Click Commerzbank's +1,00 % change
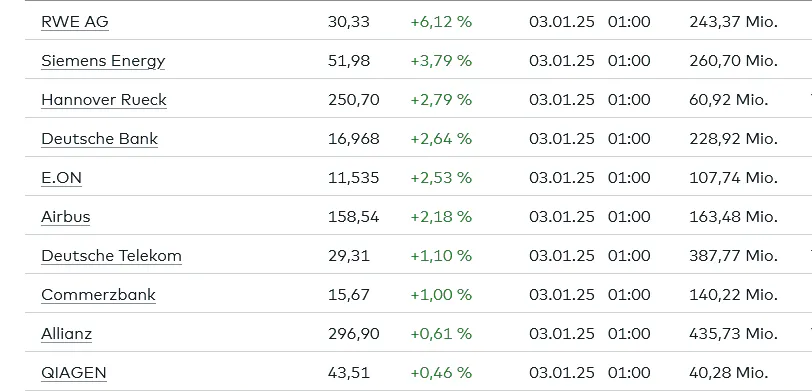 click(x=441, y=295)
